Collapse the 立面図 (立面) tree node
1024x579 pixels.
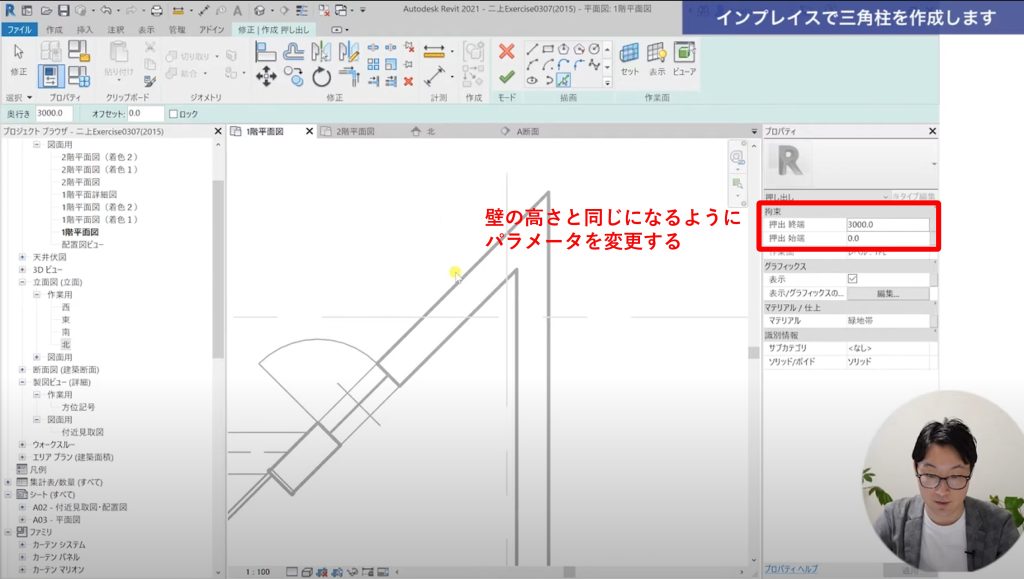tap(22, 282)
